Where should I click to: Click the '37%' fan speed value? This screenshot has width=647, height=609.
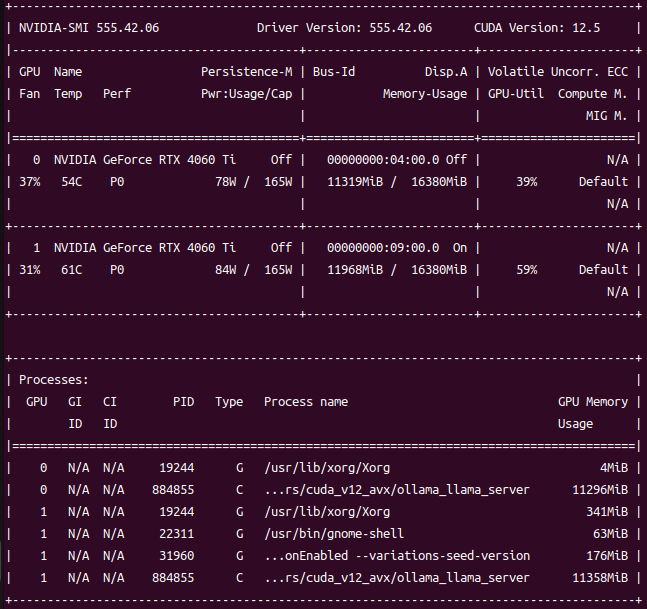(x=30, y=182)
